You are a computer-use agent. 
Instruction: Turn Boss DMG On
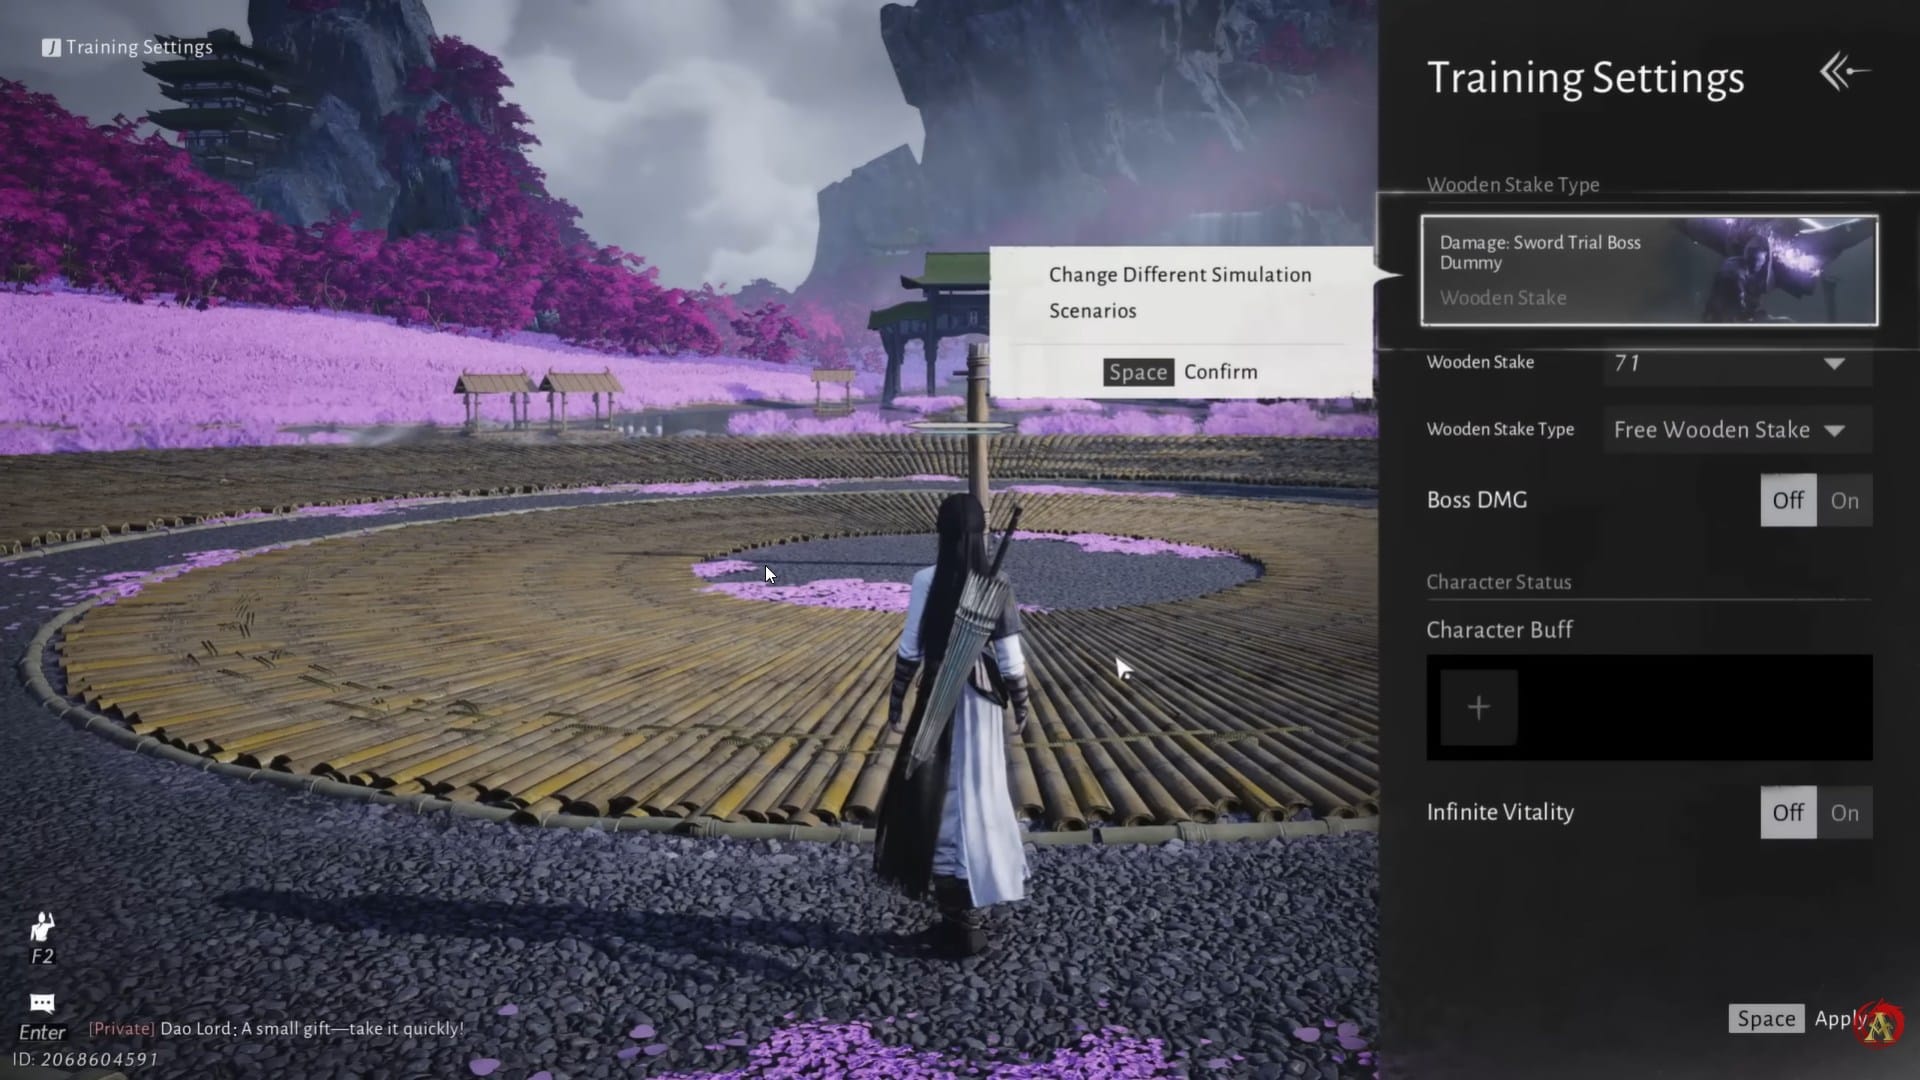click(x=1844, y=501)
